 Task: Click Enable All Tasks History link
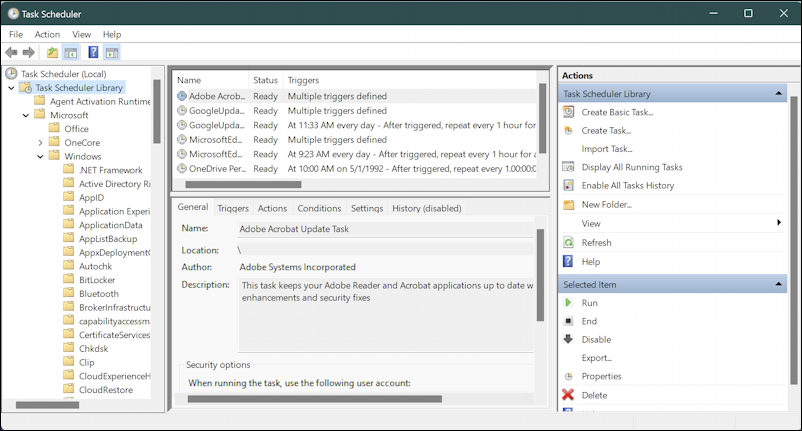[628, 186]
